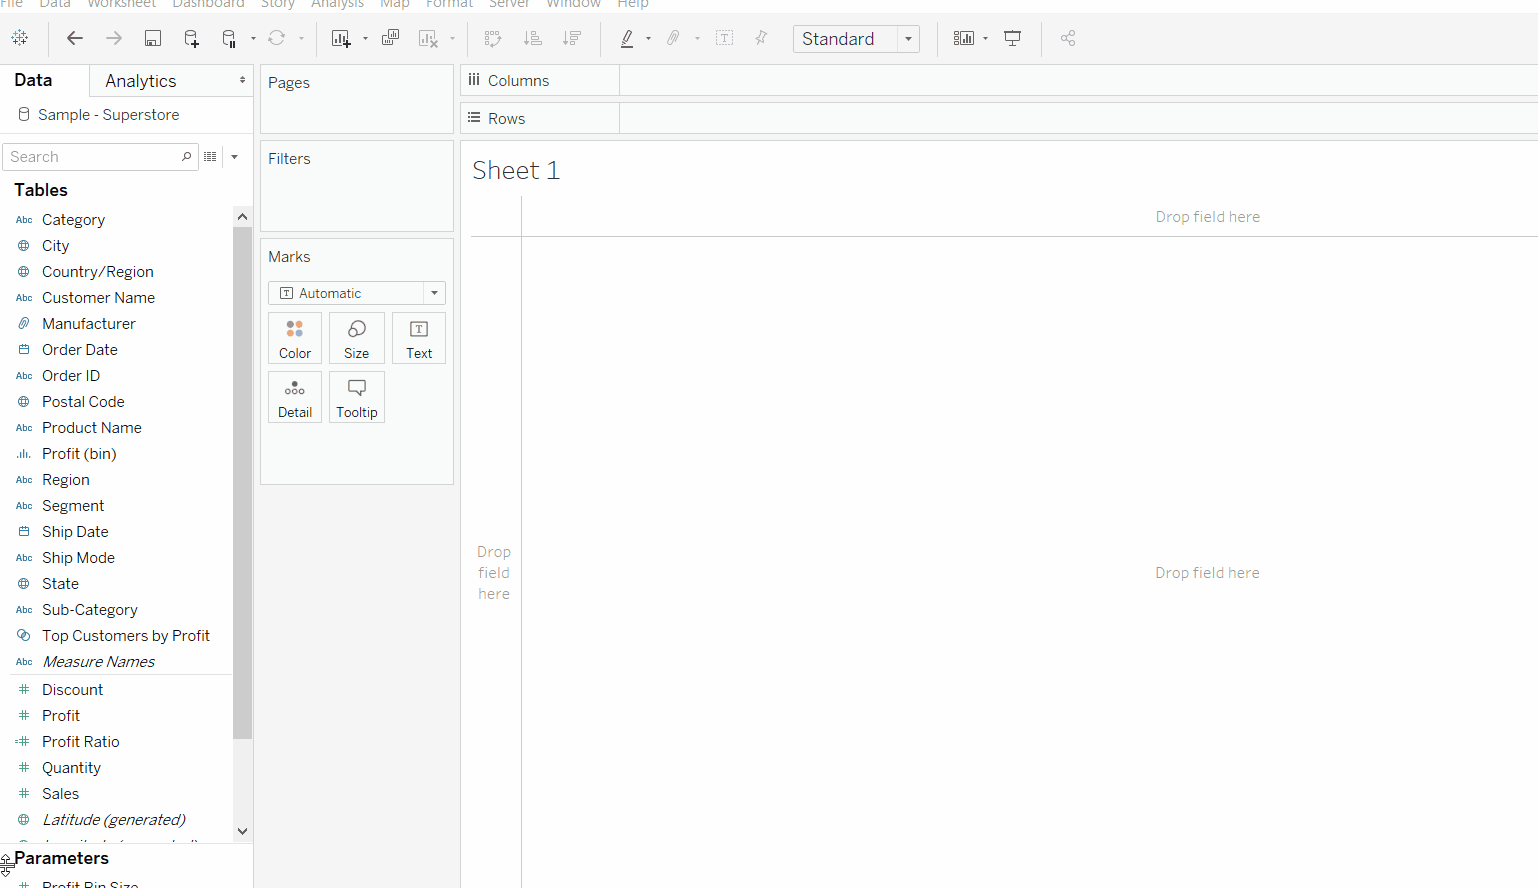
Task: Open the Standard fit dropdown
Action: (856, 39)
